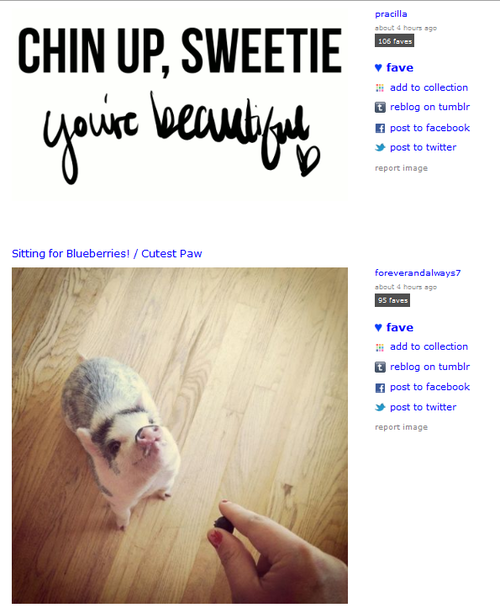Click the Facebook icon beside first image
This screenshot has width=500, height=608.
380,128
